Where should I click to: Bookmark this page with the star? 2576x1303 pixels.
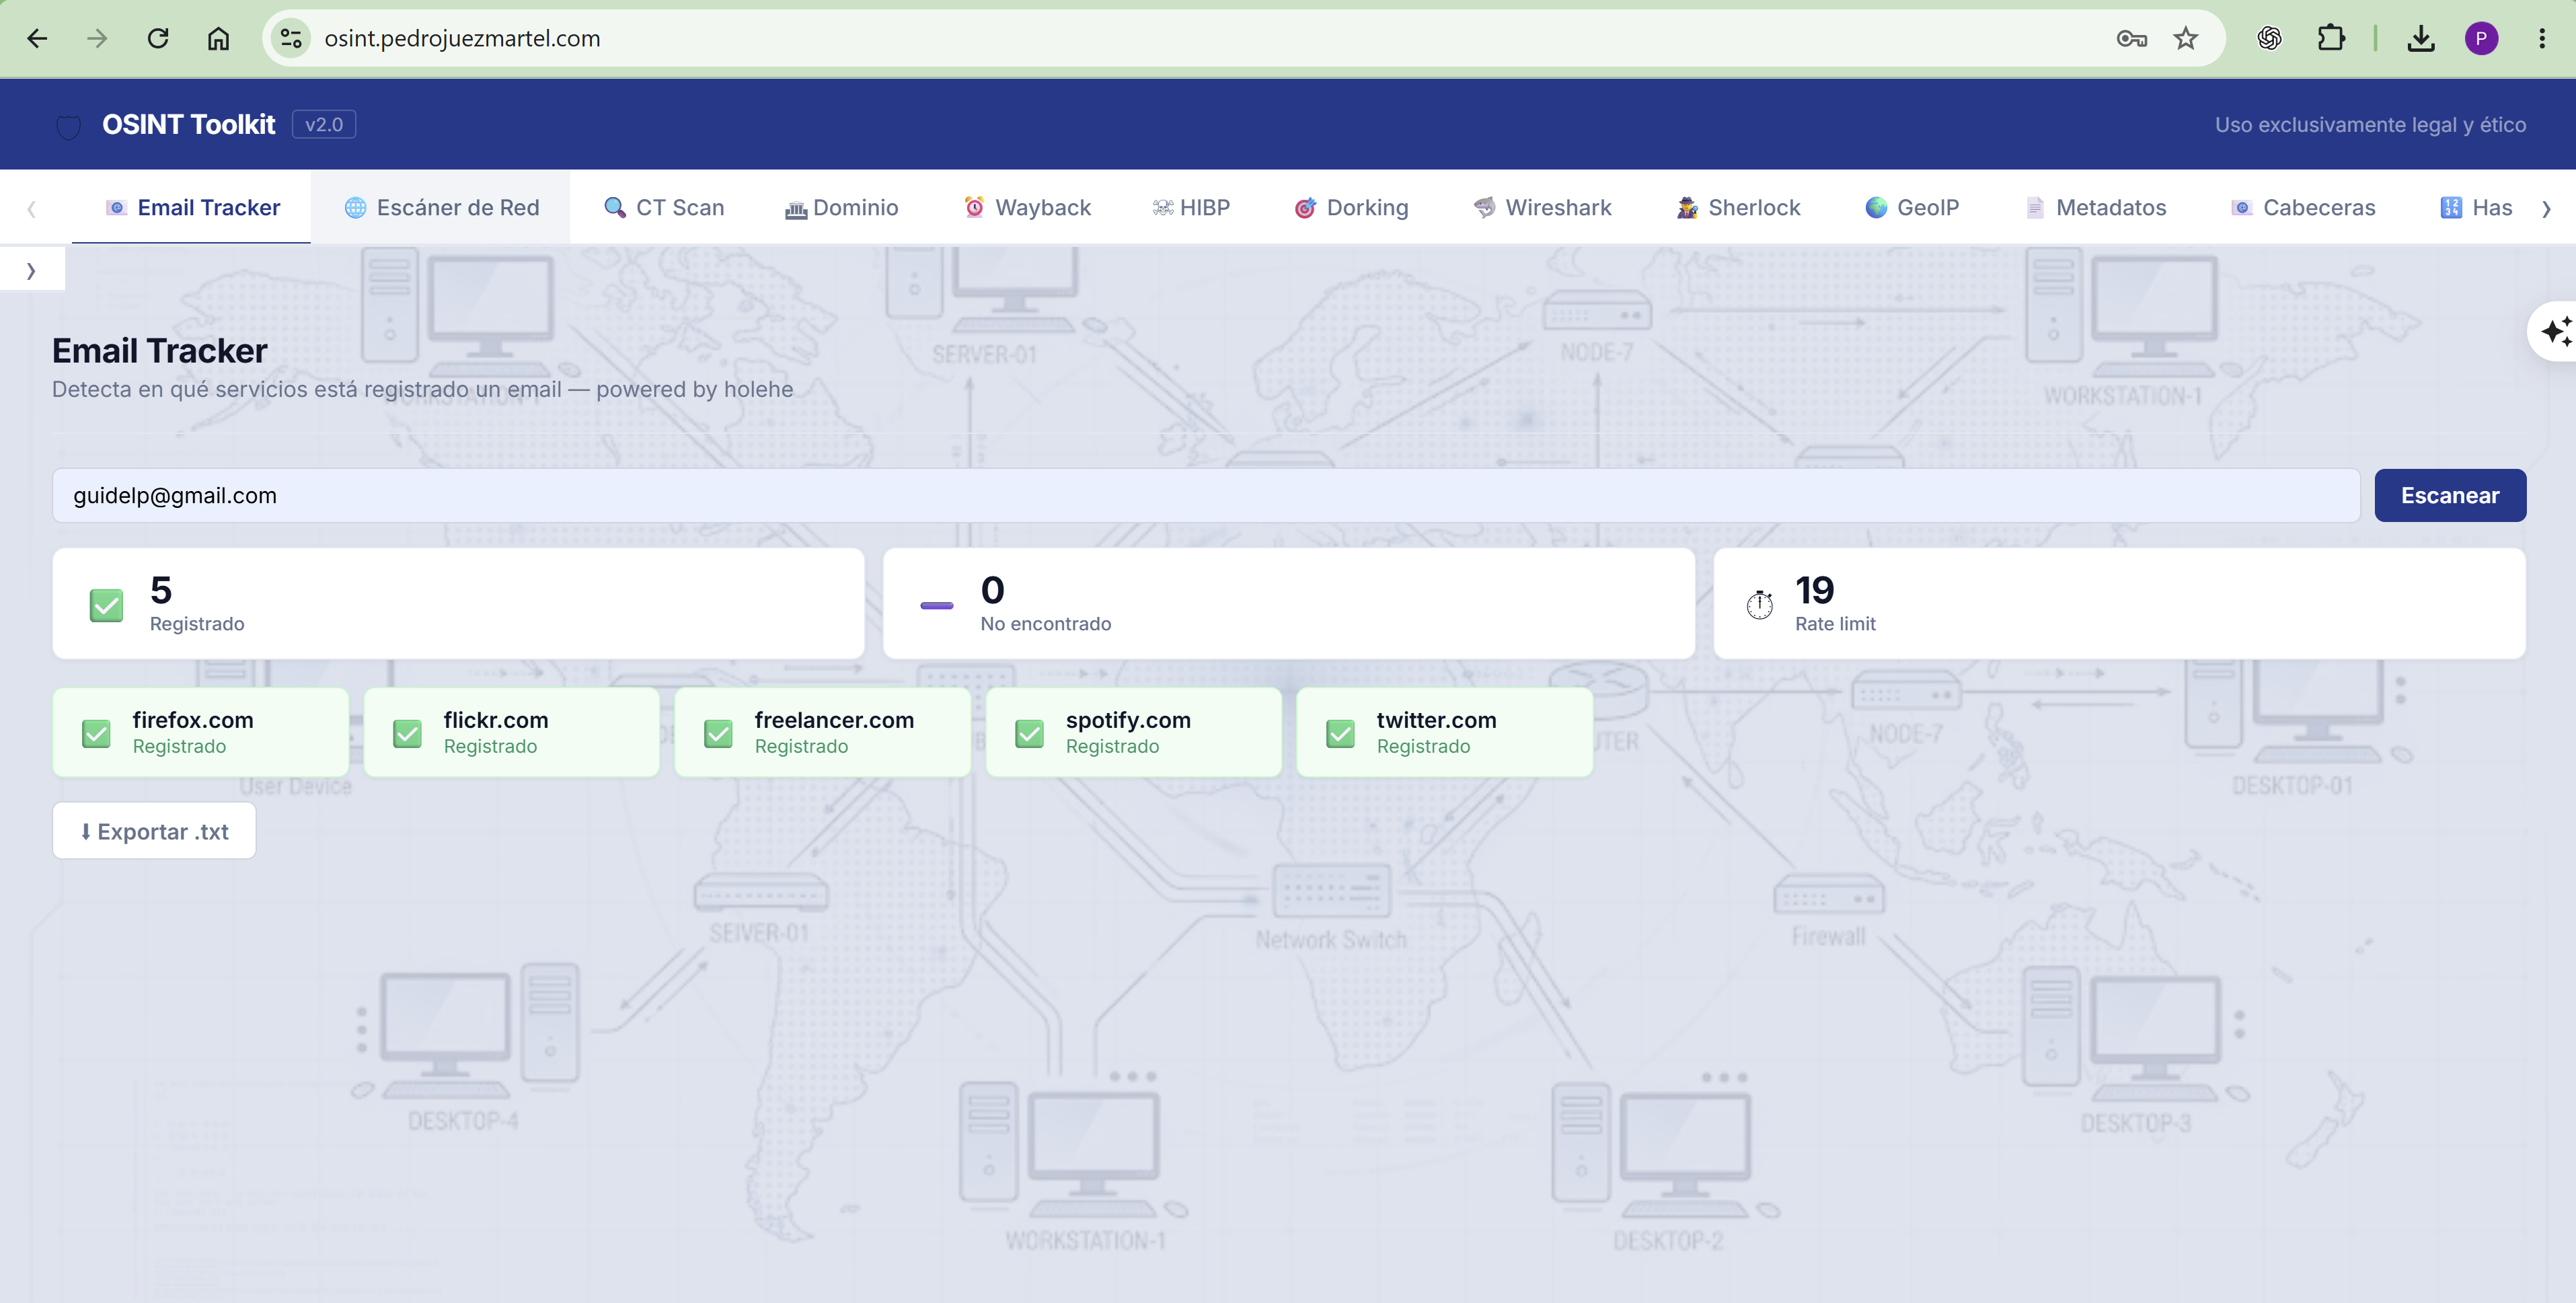click(x=2186, y=39)
